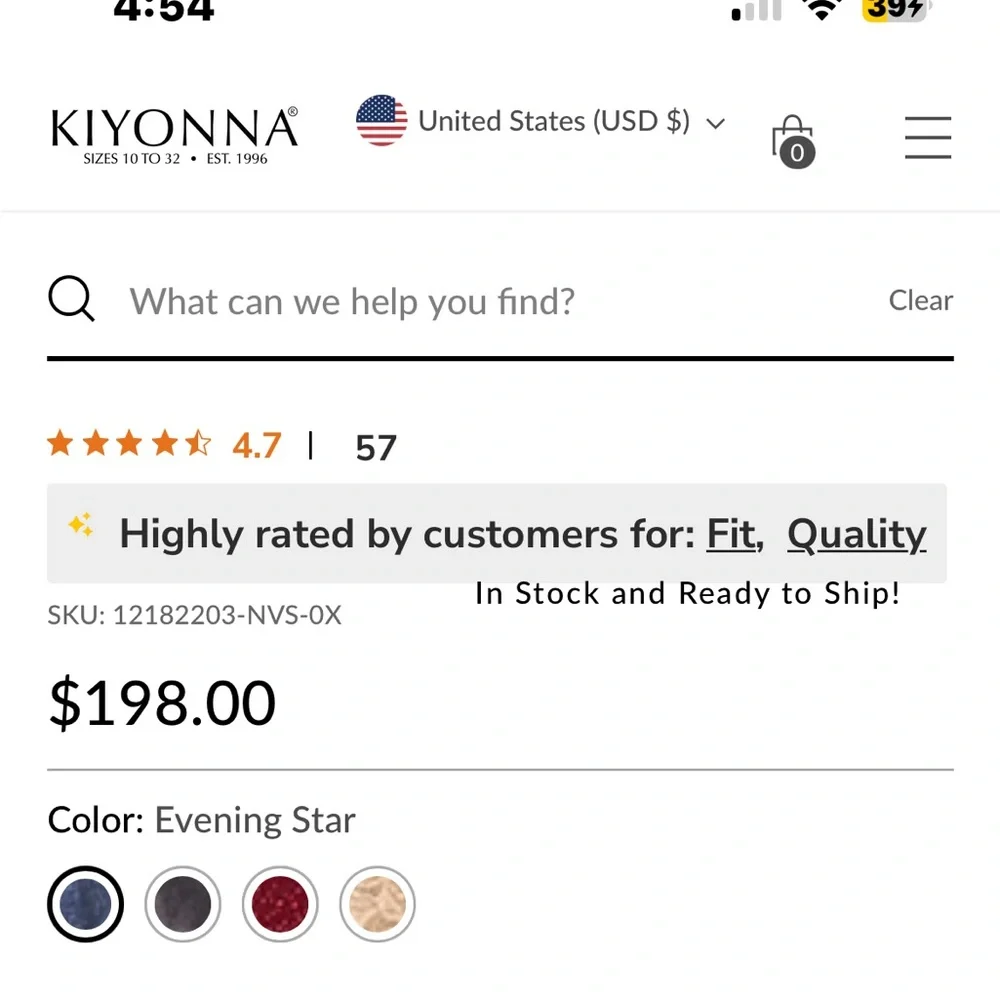Click the sparkle icon beside highly rated banner
Image resolution: width=1000 pixels, height=1000 pixels.
(x=80, y=525)
